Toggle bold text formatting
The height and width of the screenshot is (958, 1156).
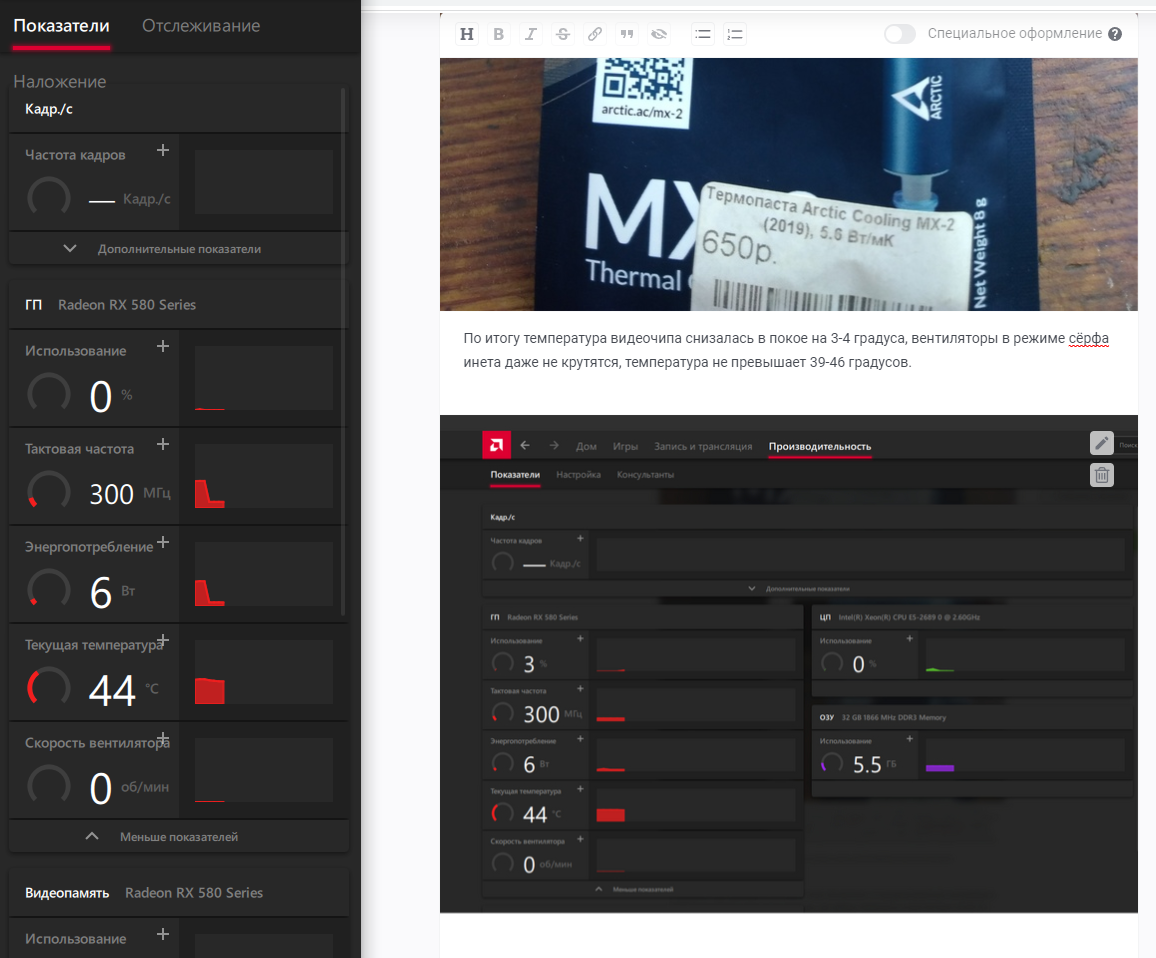(498, 34)
